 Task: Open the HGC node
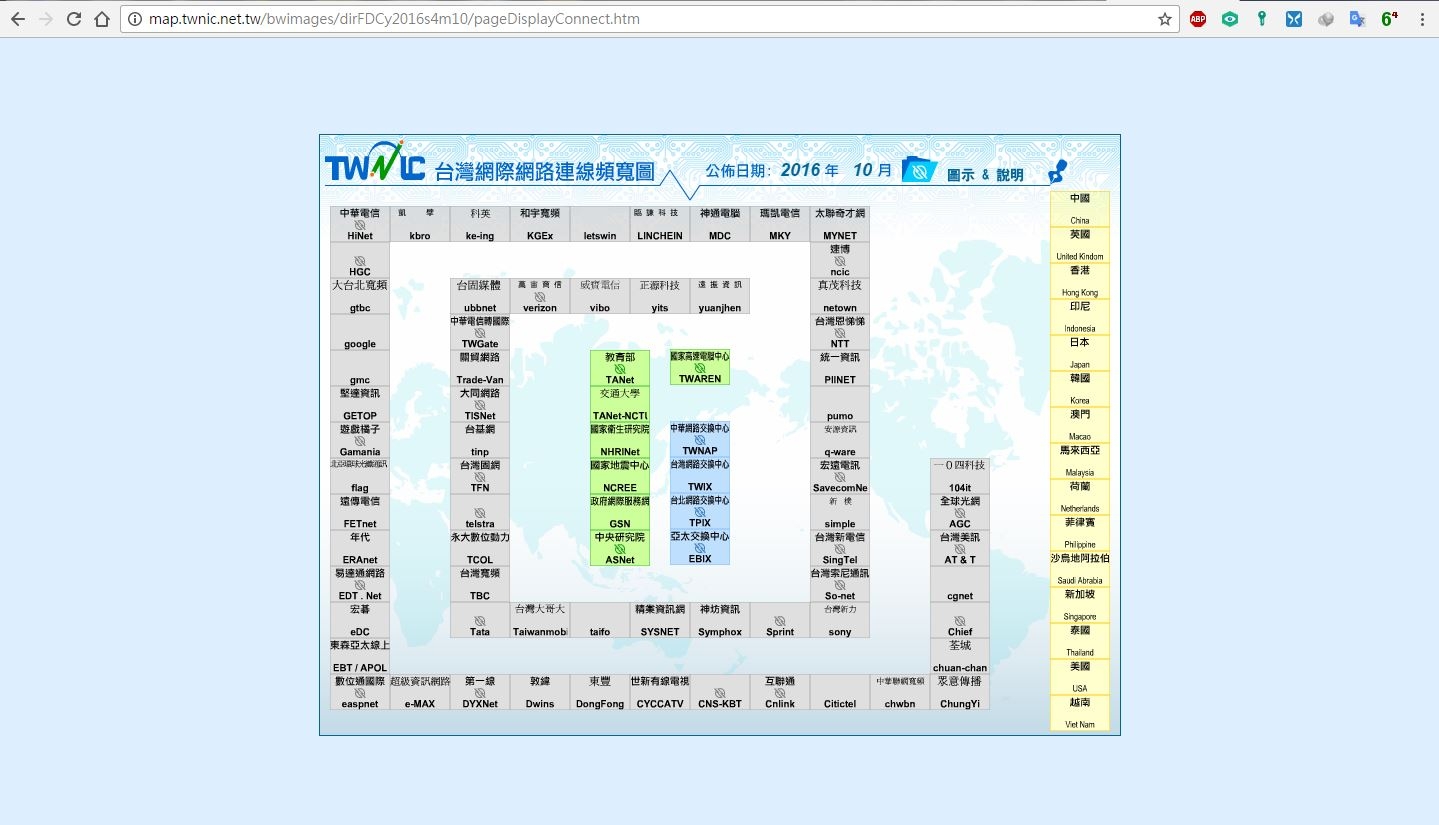(x=360, y=260)
